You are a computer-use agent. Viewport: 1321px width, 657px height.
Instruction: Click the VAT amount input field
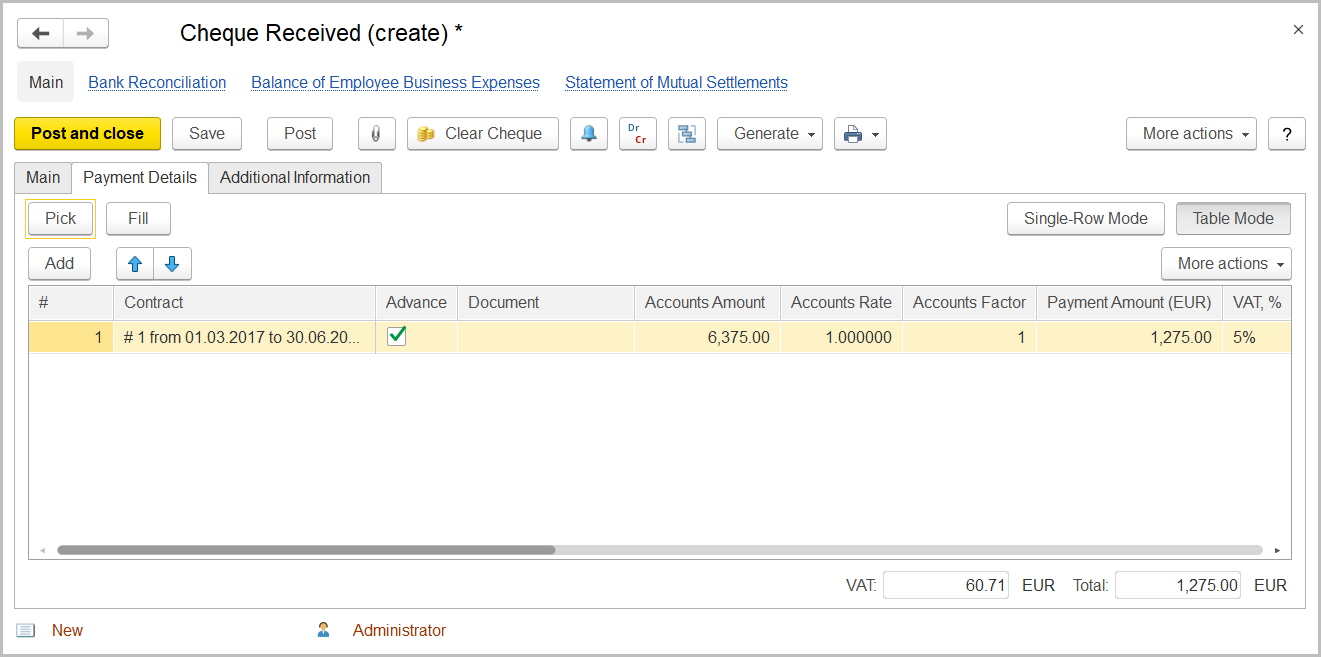coord(945,585)
